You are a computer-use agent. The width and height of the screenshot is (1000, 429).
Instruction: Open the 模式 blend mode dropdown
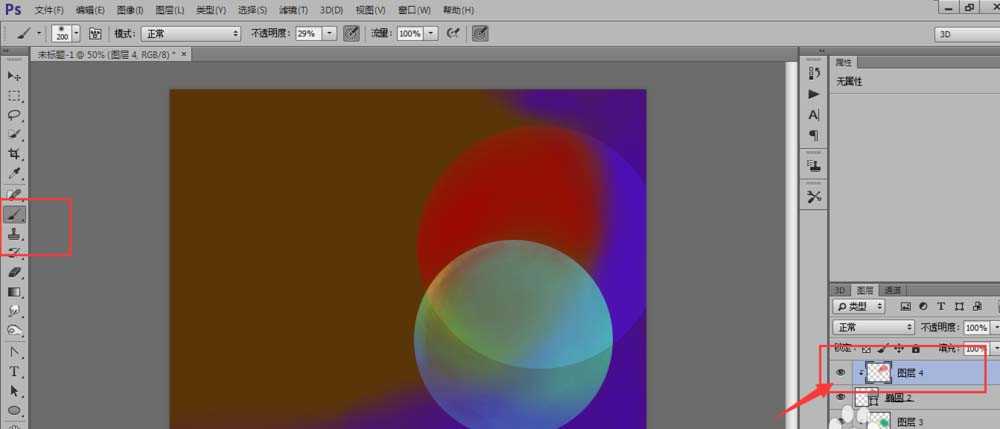(x=190, y=33)
